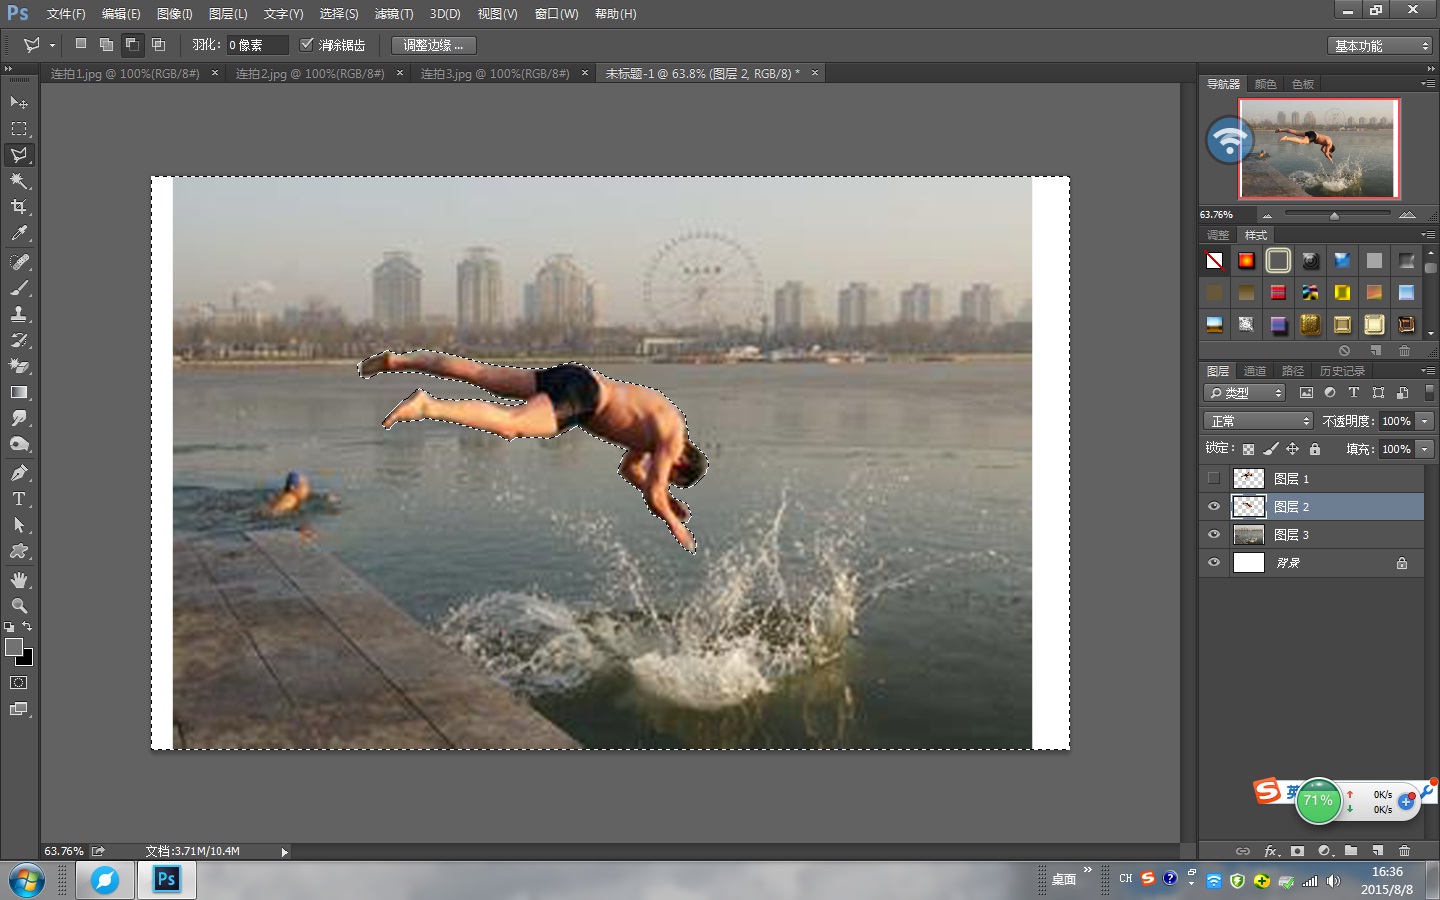1440x900 pixels.
Task: Open the 基本功能 workspace dropdown
Action: [1381, 46]
